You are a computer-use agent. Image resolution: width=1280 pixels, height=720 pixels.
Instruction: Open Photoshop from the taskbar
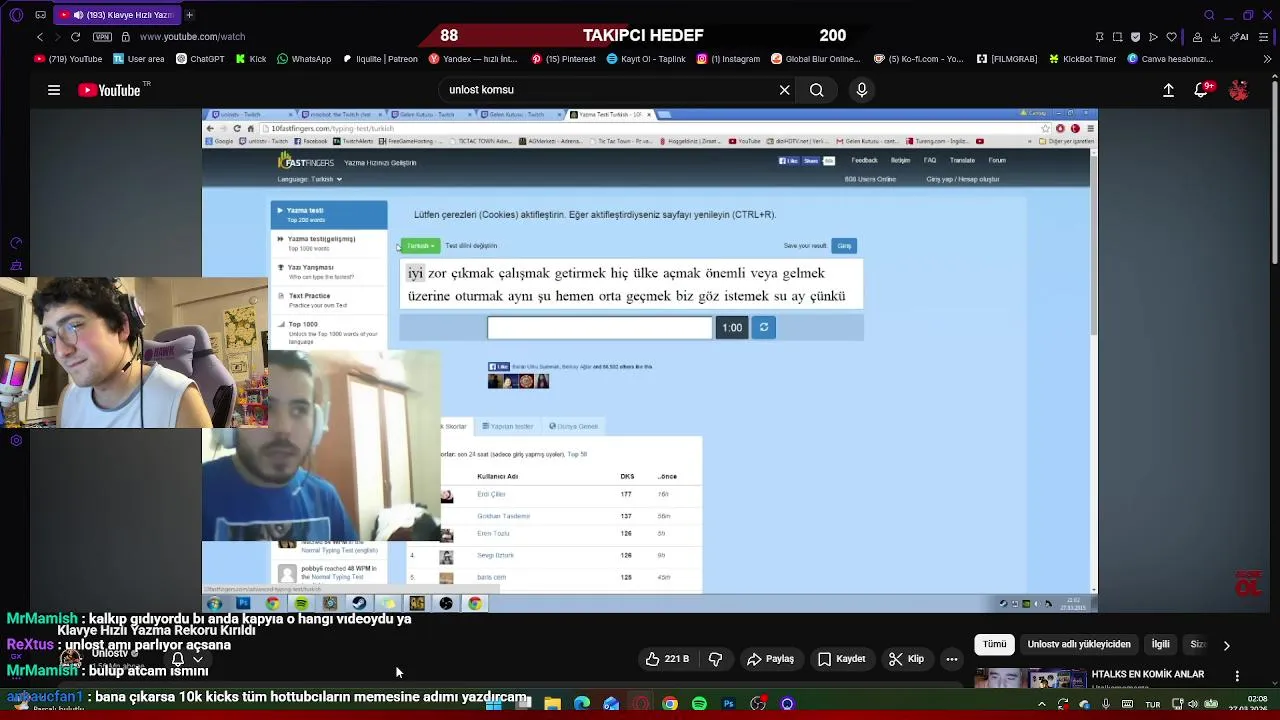coord(728,704)
